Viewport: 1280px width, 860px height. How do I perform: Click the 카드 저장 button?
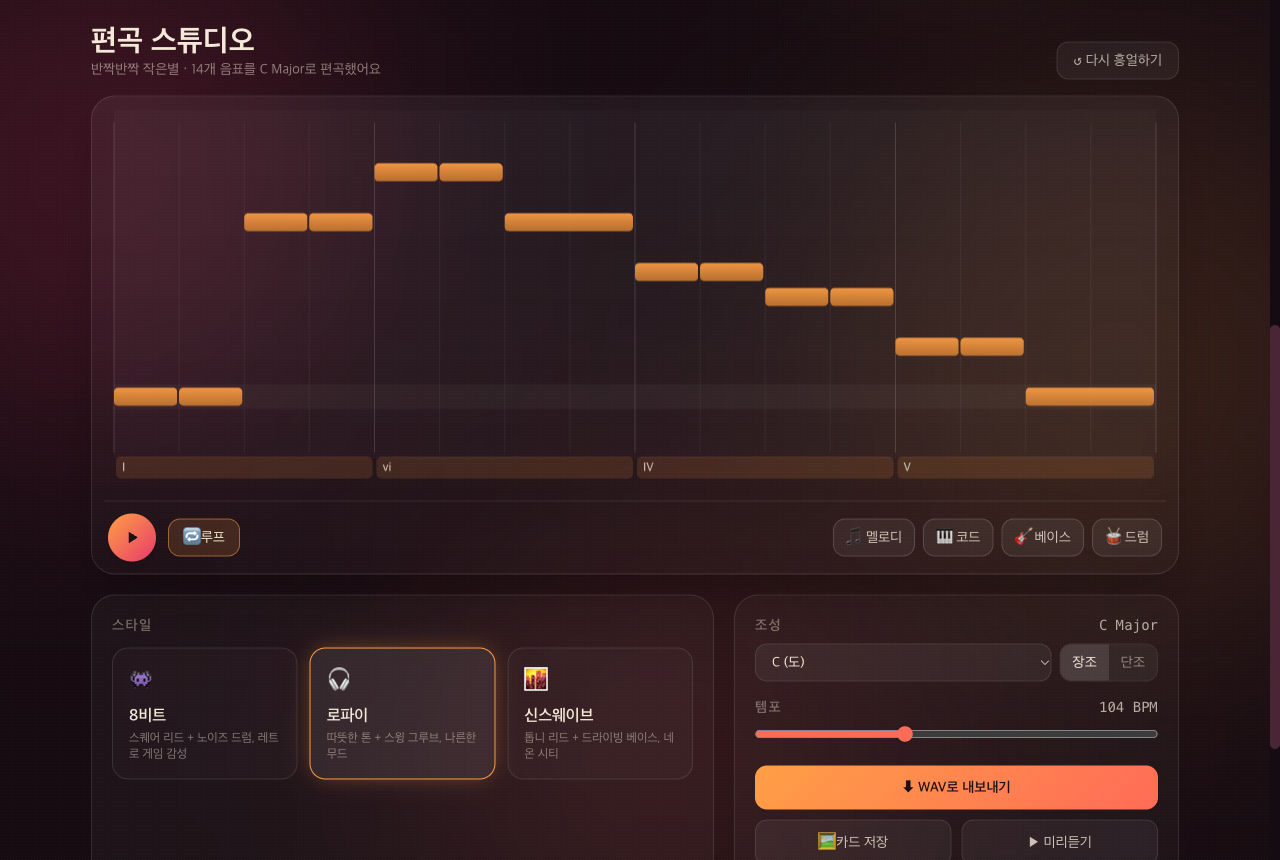853,841
